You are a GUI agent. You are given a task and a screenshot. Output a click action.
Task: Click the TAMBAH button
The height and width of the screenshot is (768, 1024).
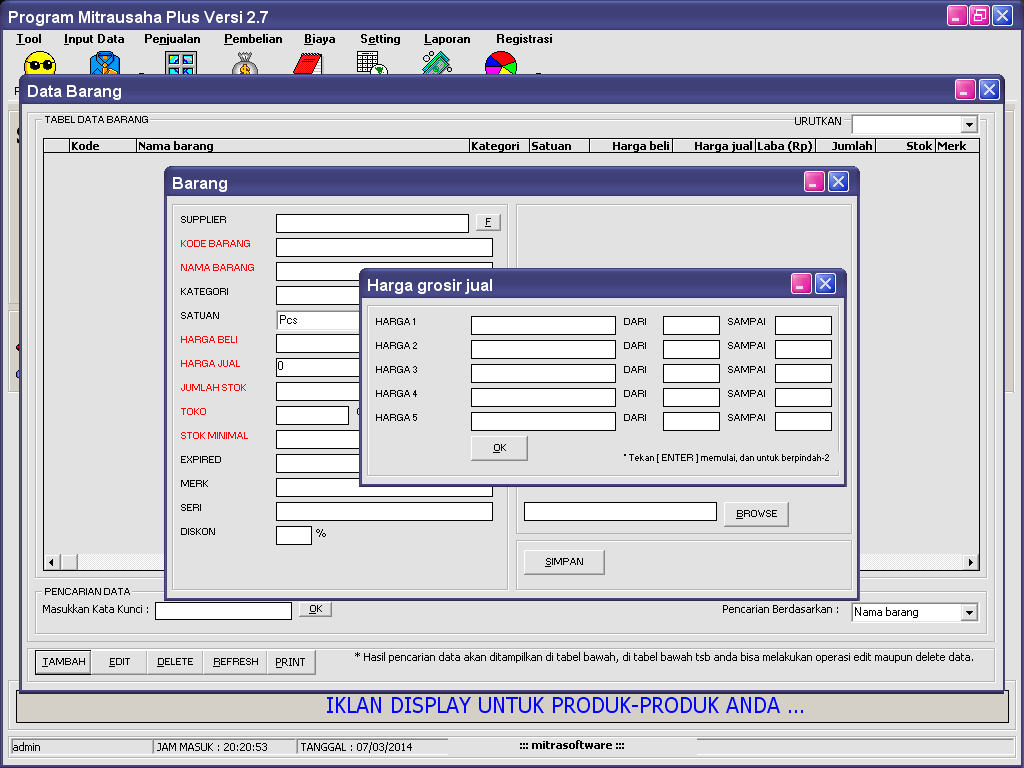pyautogui.click(x=63, y=662)
